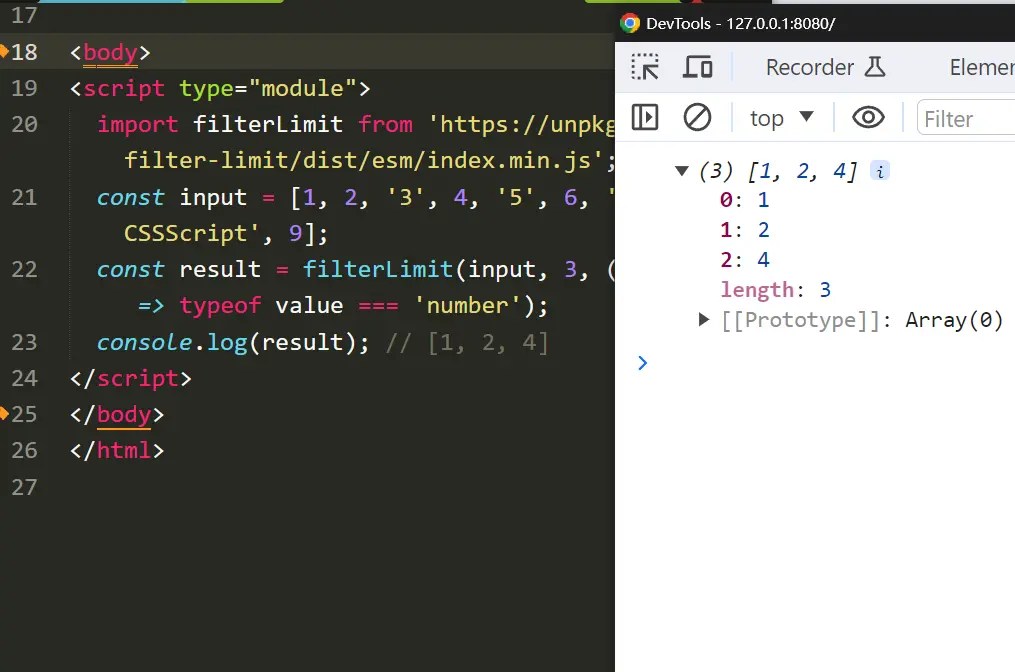Screen dimensions: 1015x672
Task: Click 'typeof' keyword in the editor
Action: pos(220,306)
